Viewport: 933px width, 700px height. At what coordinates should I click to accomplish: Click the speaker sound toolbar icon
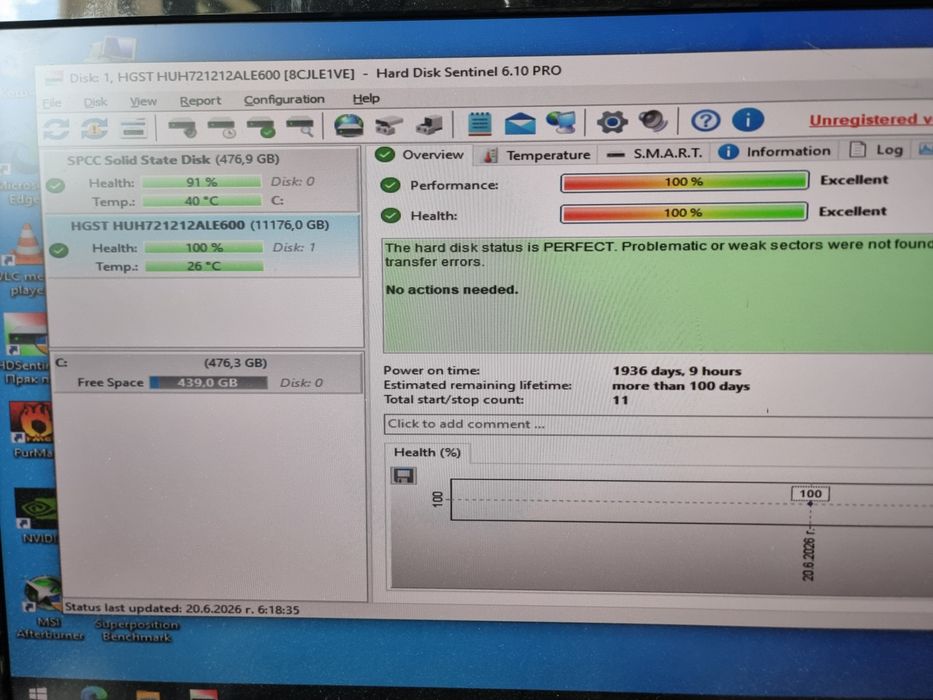pyautogui.click(x=653, y=121)
